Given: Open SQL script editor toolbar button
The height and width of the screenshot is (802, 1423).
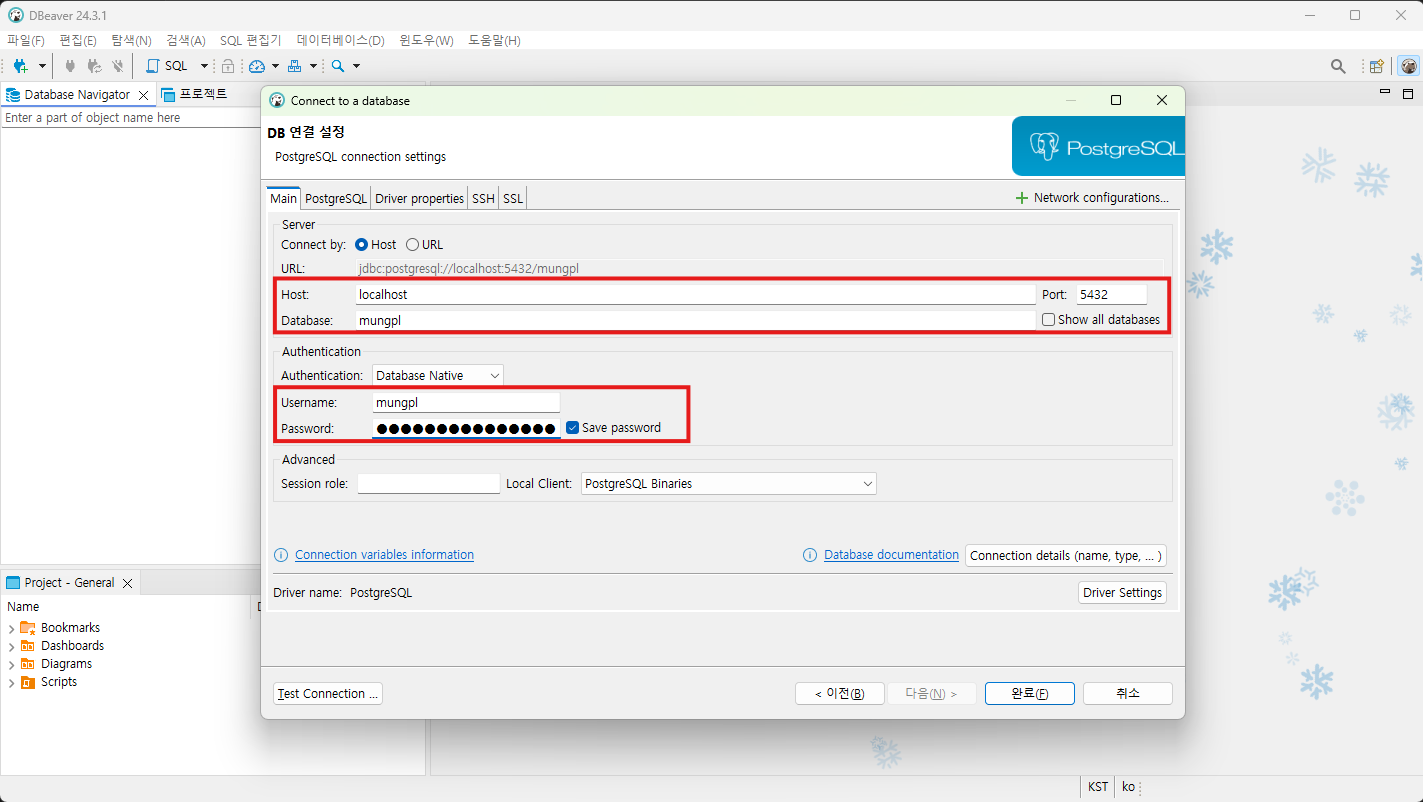Looking at the screenshot, I should [x=166, y=66].
